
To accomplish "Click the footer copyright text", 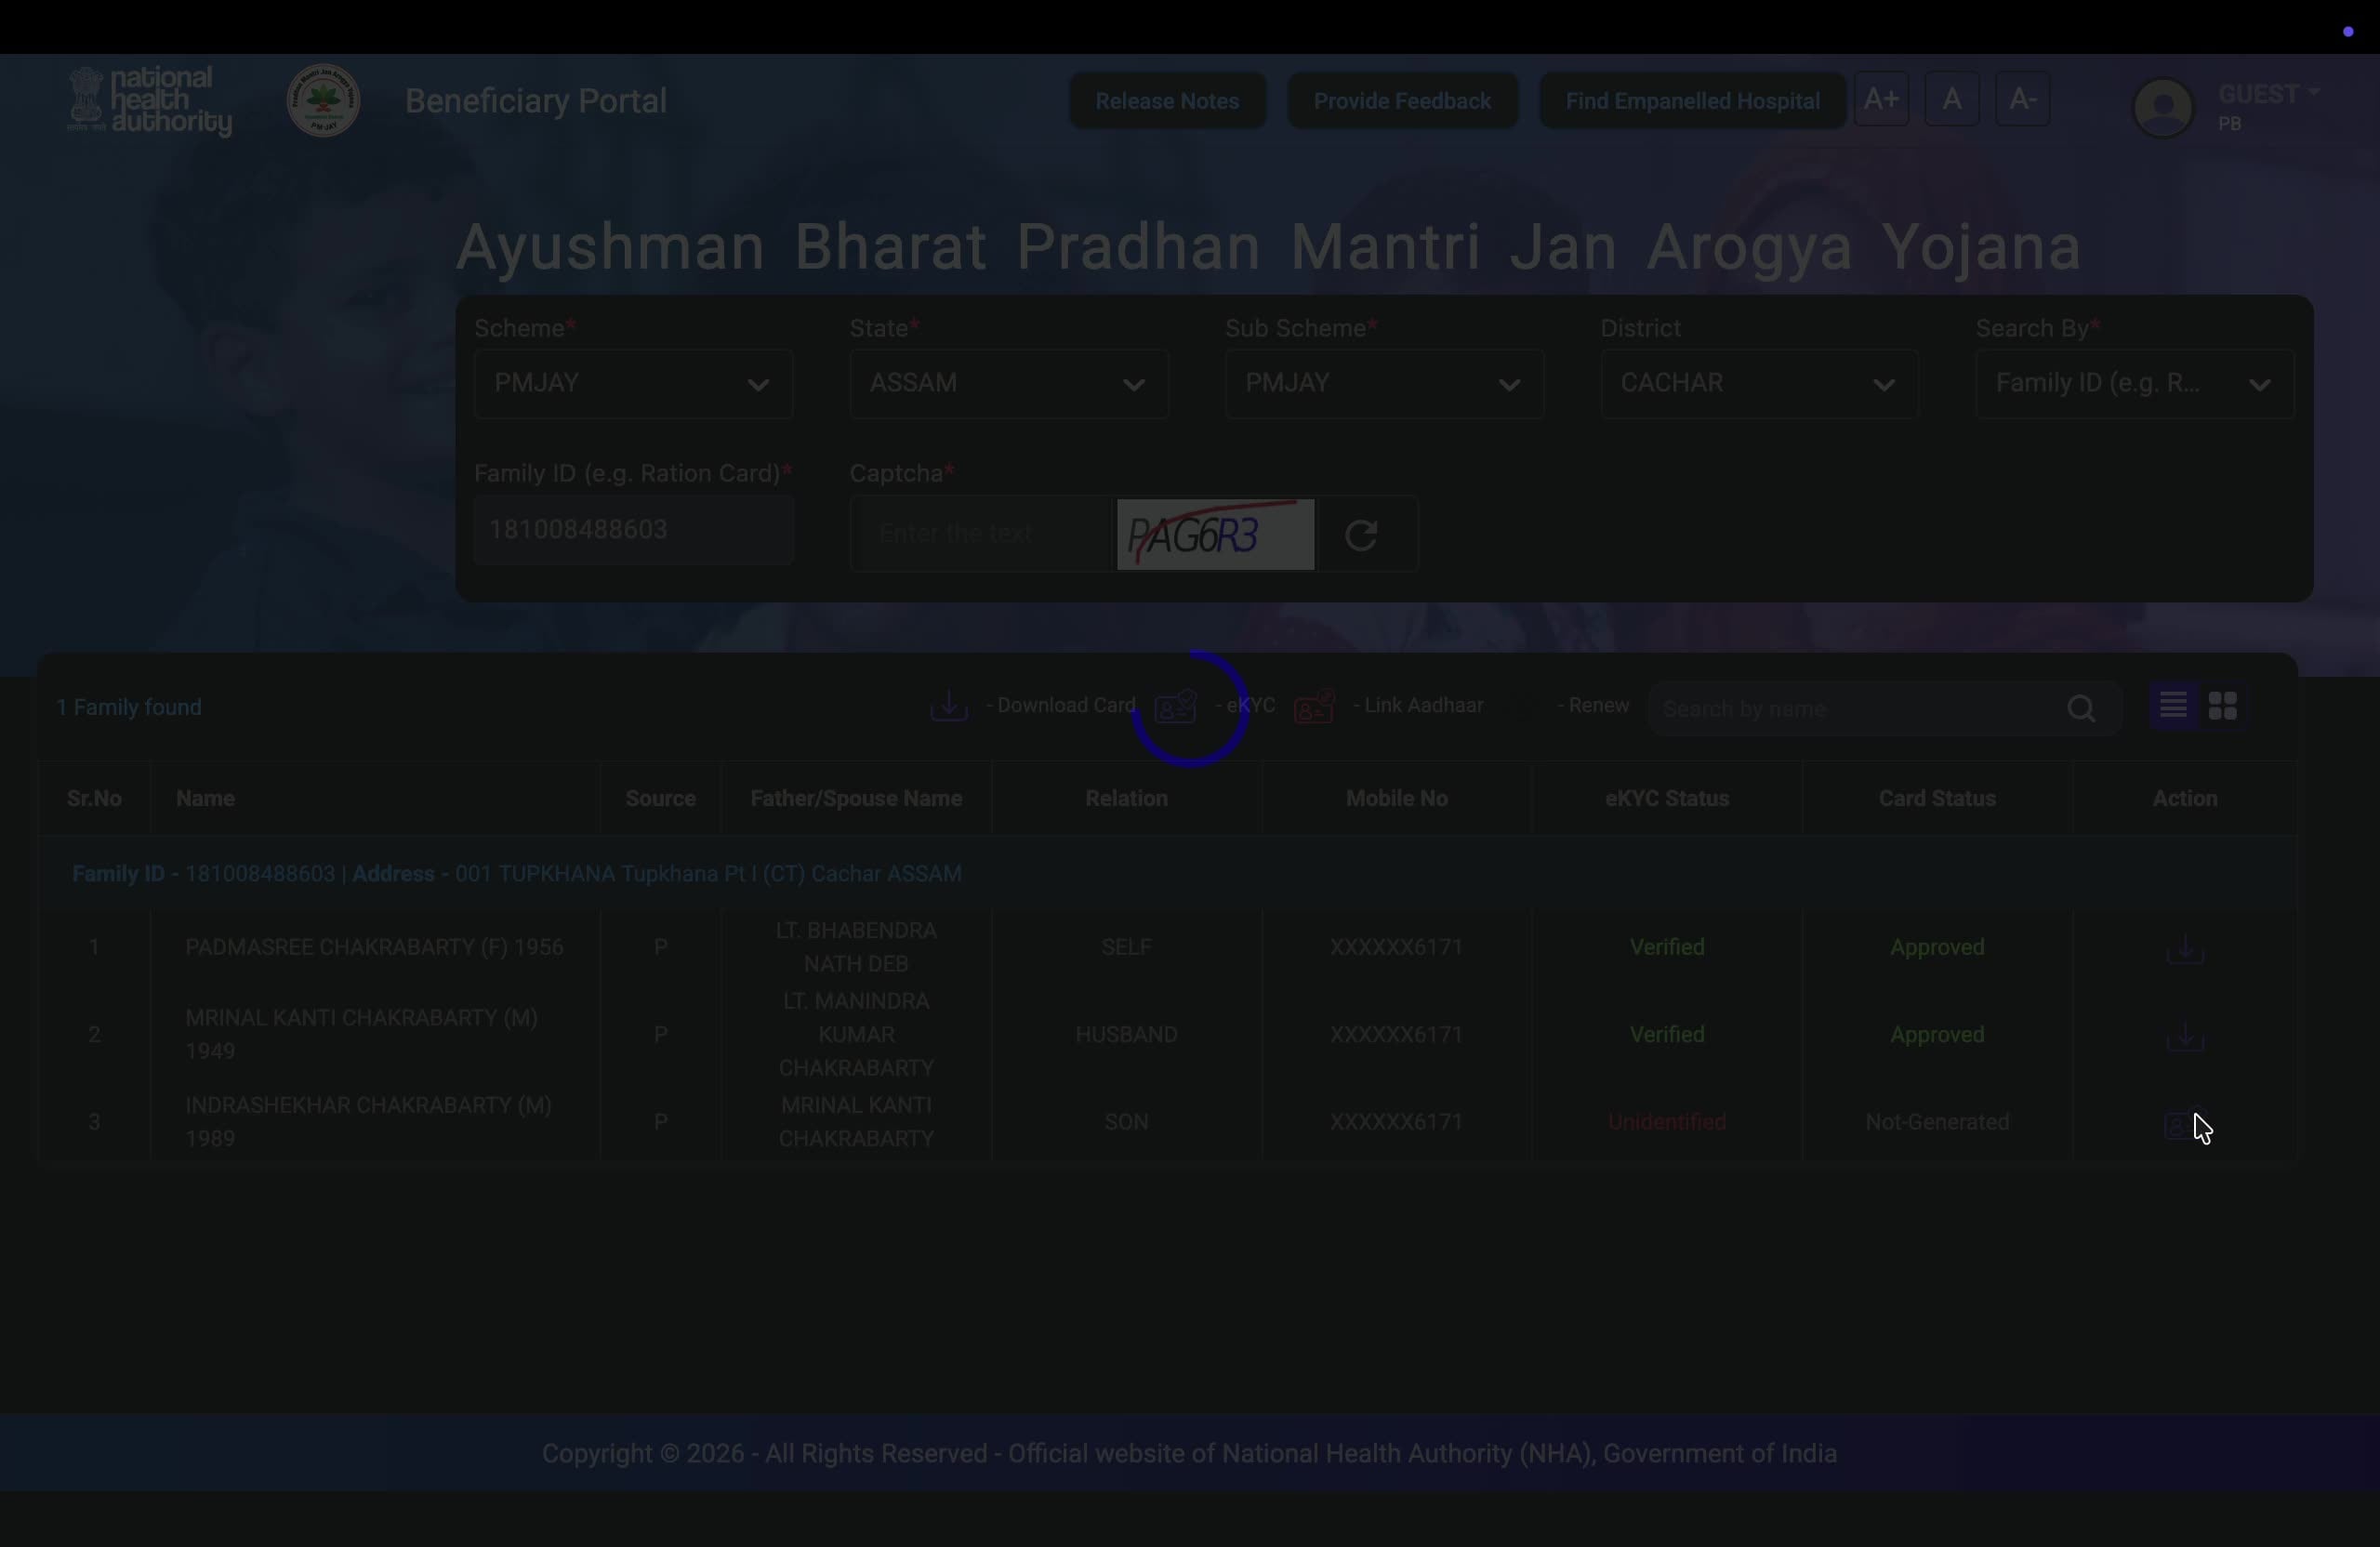I will coord(1189,1454).
